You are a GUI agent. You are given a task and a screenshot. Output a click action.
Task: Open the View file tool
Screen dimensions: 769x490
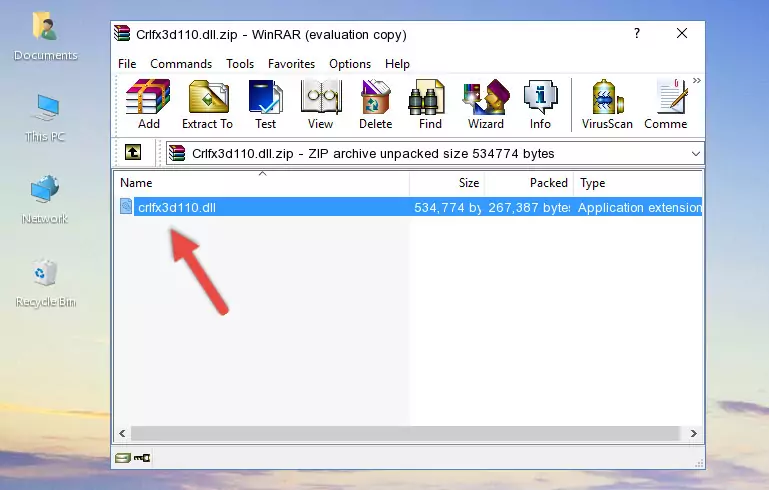click(321, 104)
